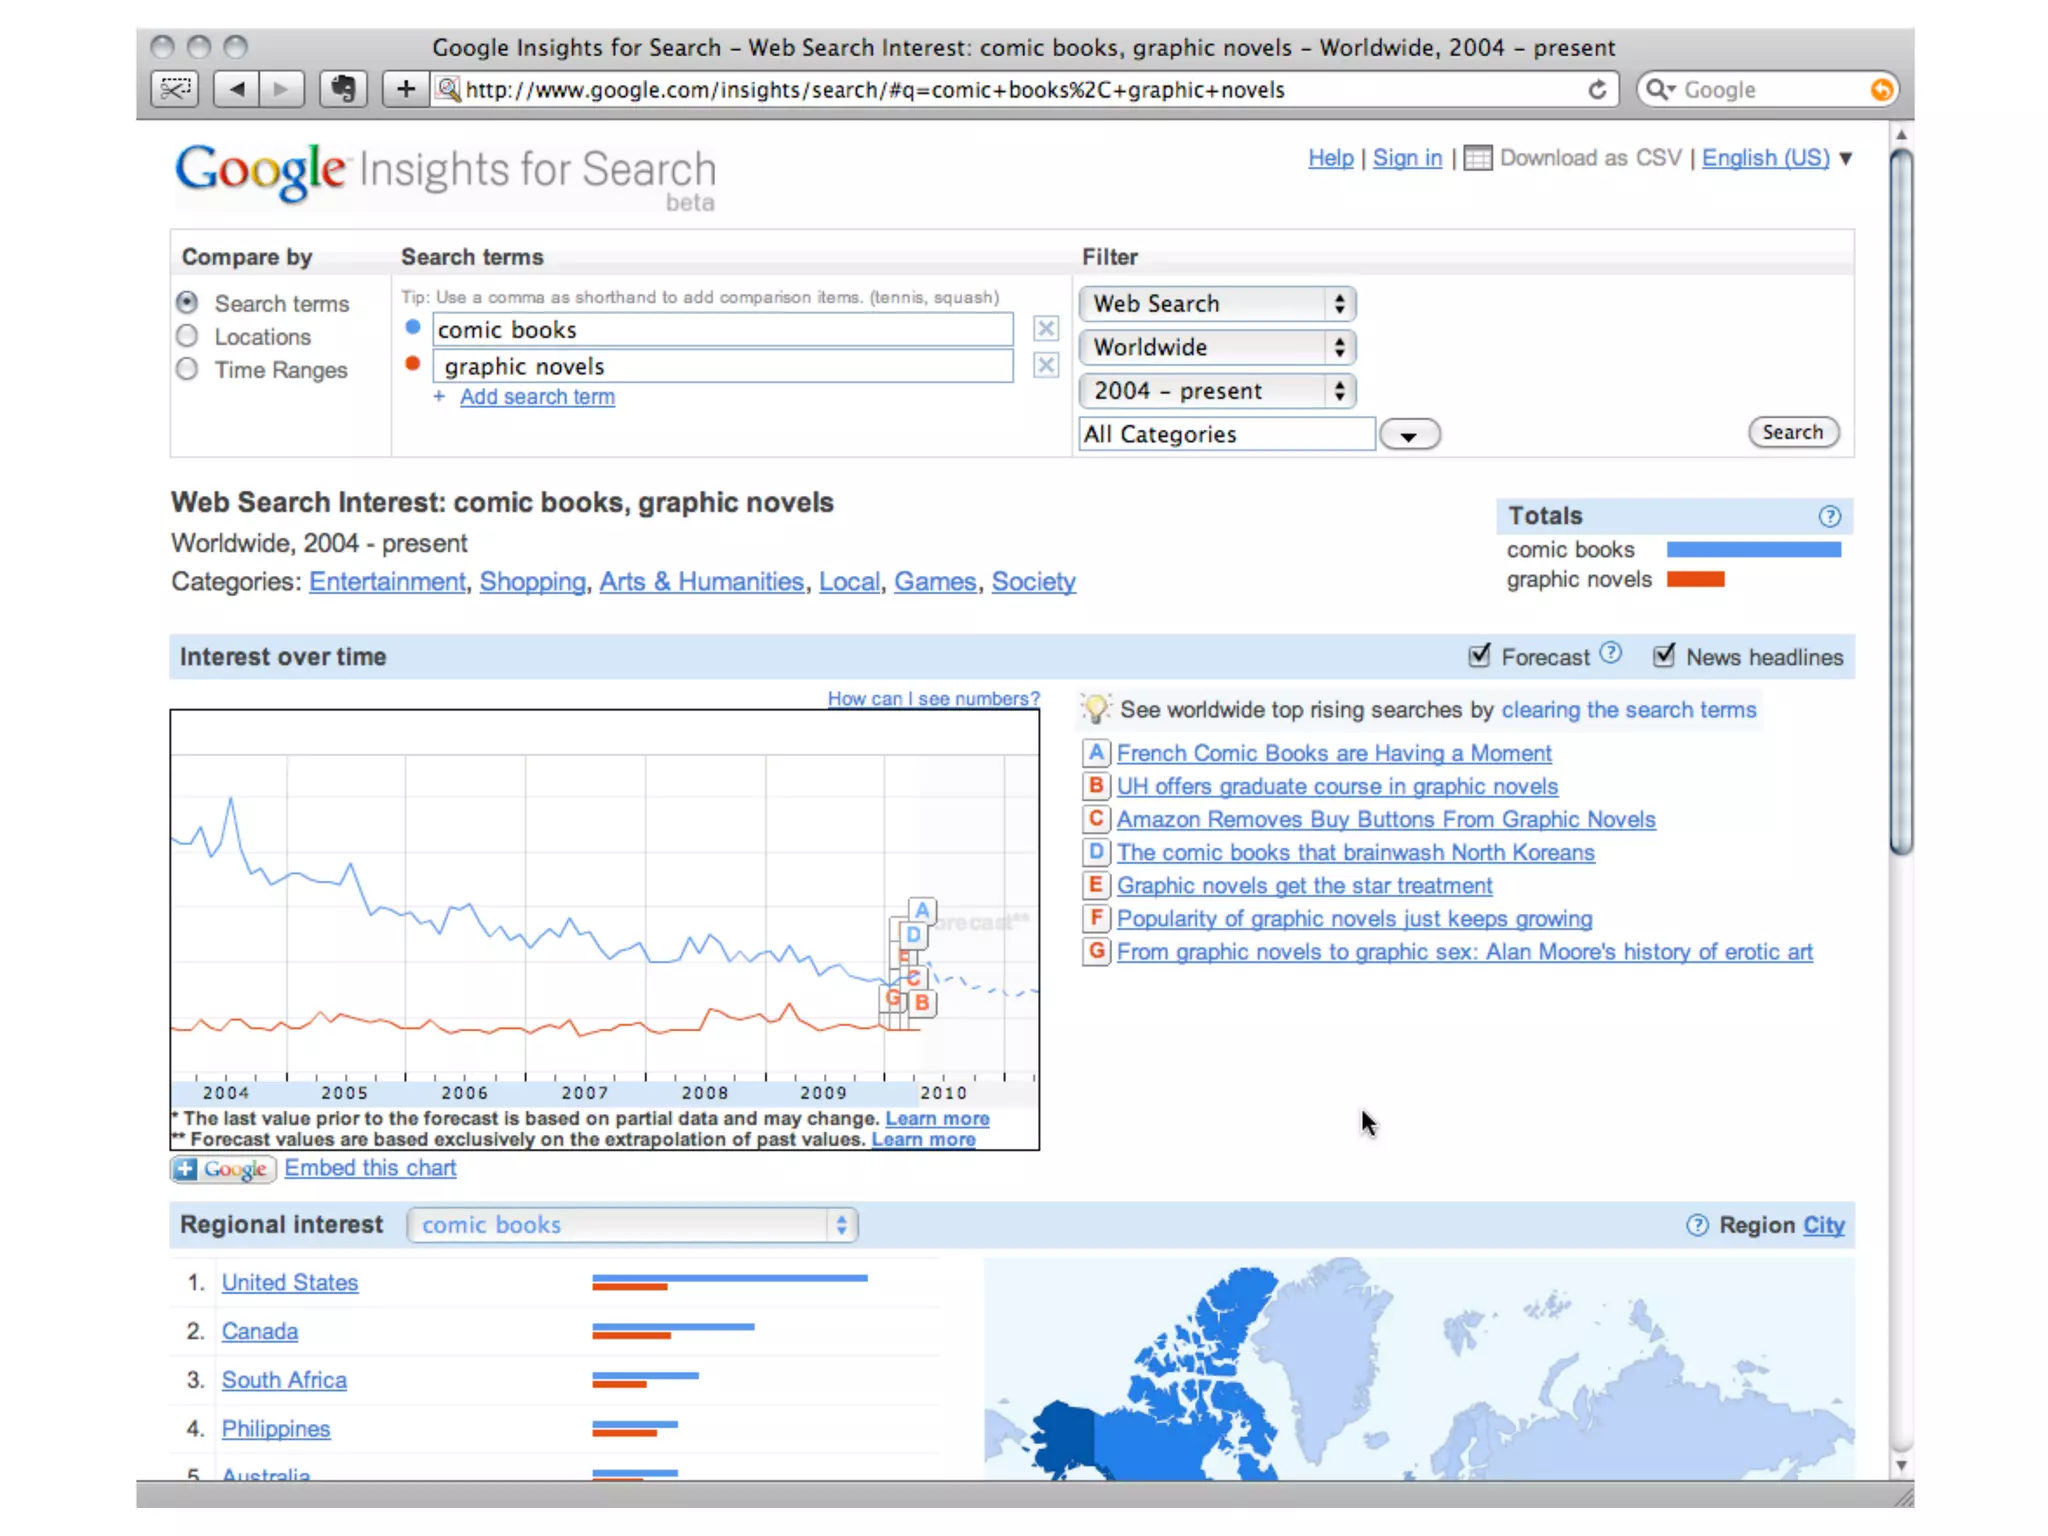Click the Search button

tap(1792, 432)
